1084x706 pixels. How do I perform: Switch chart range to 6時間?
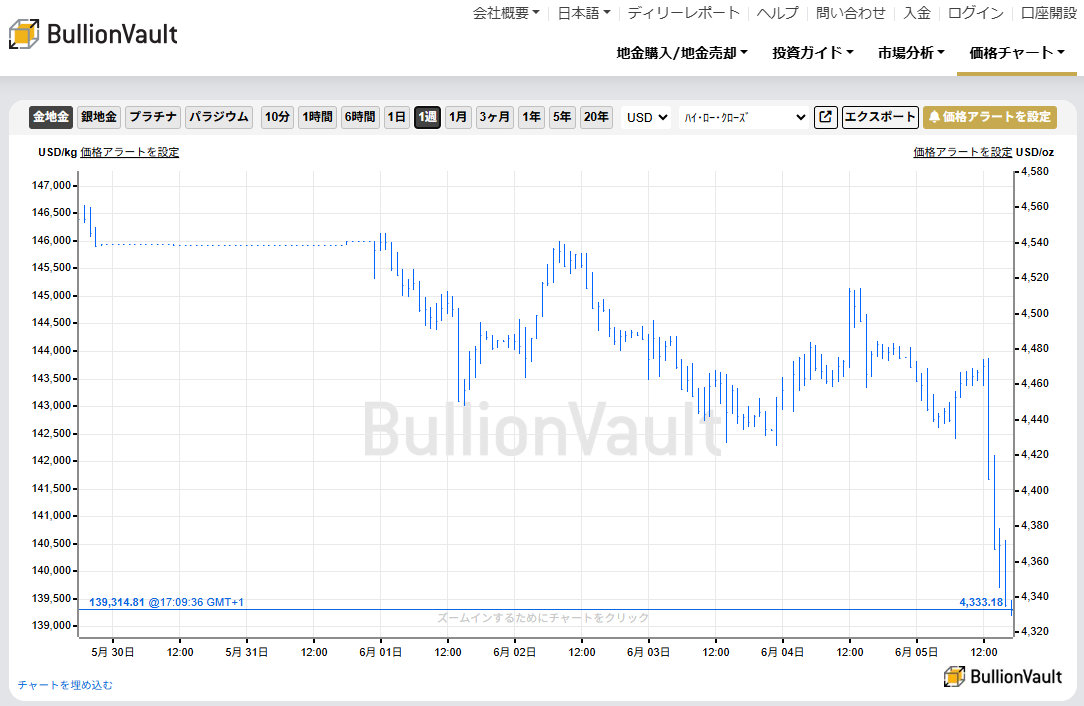pos(360,117)
